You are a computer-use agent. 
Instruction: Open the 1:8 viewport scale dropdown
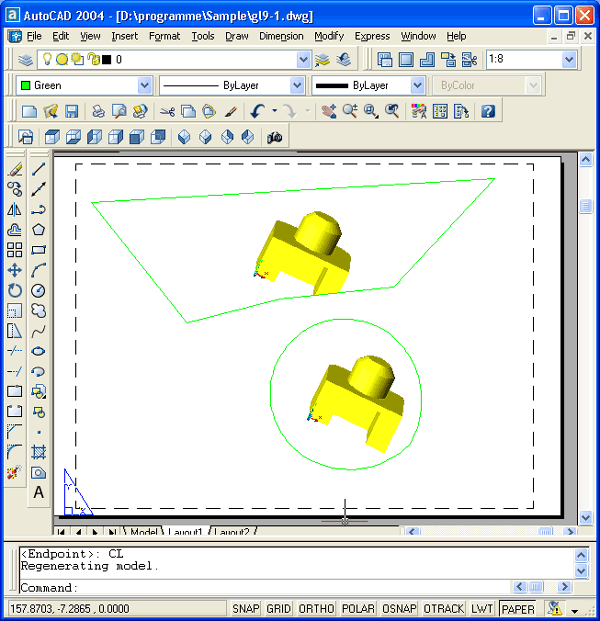point(569,60)
